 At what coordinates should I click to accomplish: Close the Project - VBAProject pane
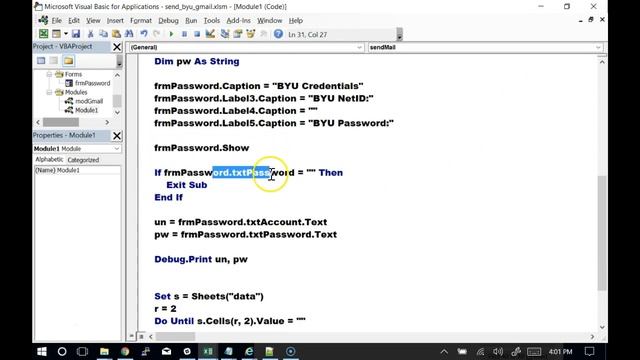(x=117, y=47)
